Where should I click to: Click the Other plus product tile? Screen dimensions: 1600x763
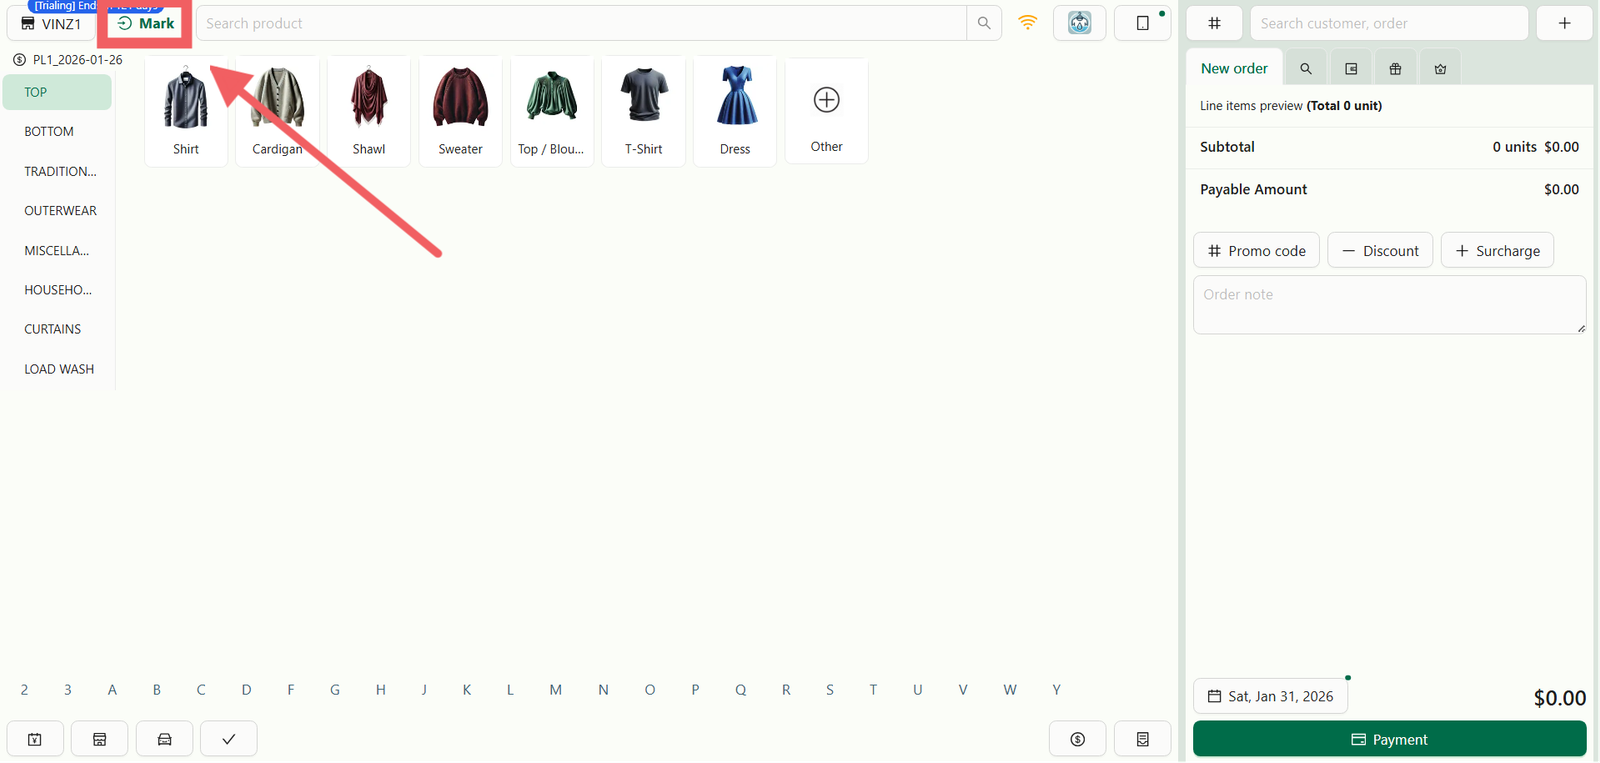tap(826, 110)
